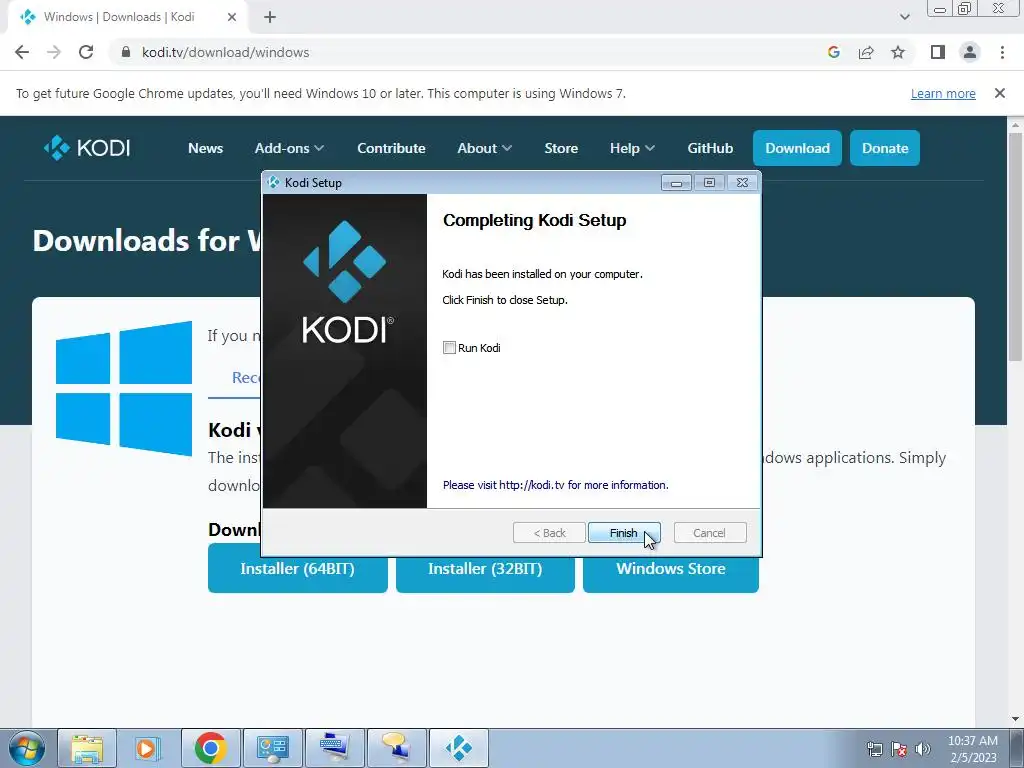Click the share page icon
Image resolution: width=1024 pixels, height=768 pixels.
coord(866,52)
